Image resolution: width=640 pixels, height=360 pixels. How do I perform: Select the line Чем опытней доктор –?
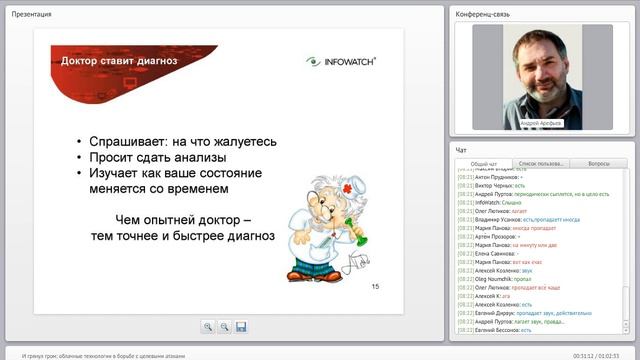click(183, 220)
